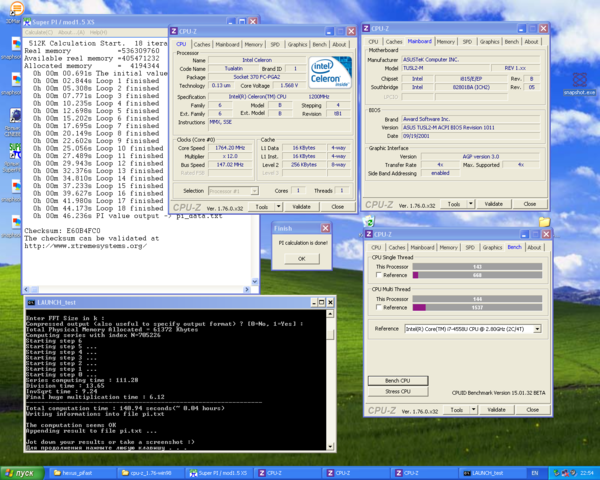Open SPD tab in Mainboard CPU-Z window
The image size is (600, 480).
467,42
